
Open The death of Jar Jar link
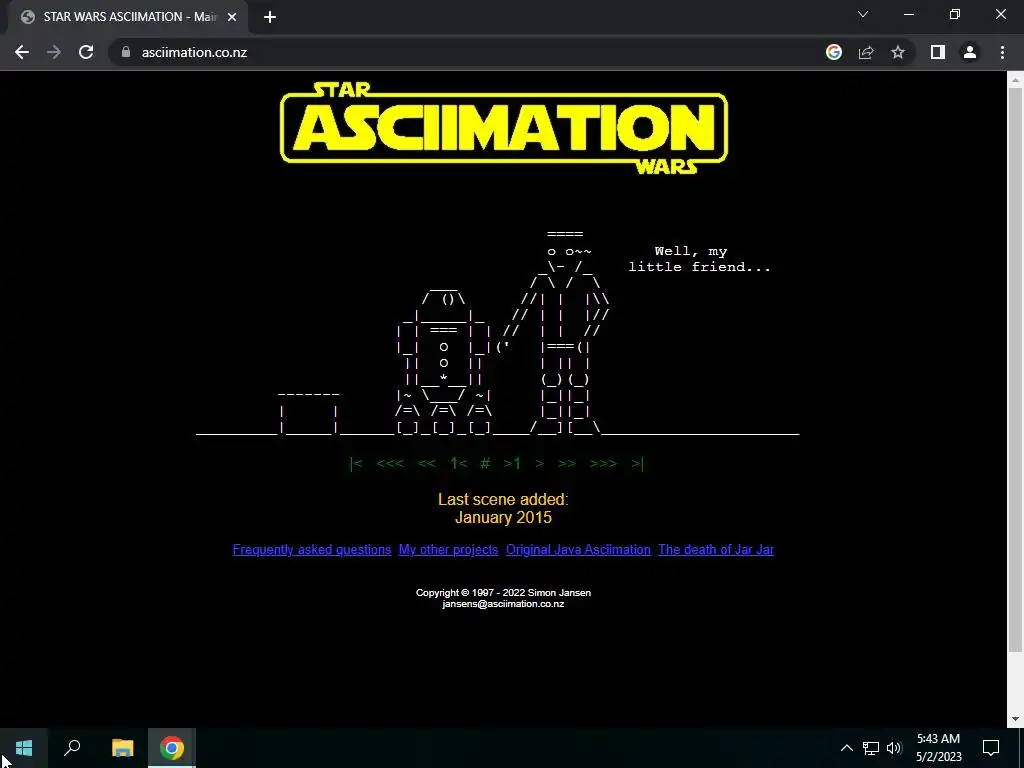point(716,550)
